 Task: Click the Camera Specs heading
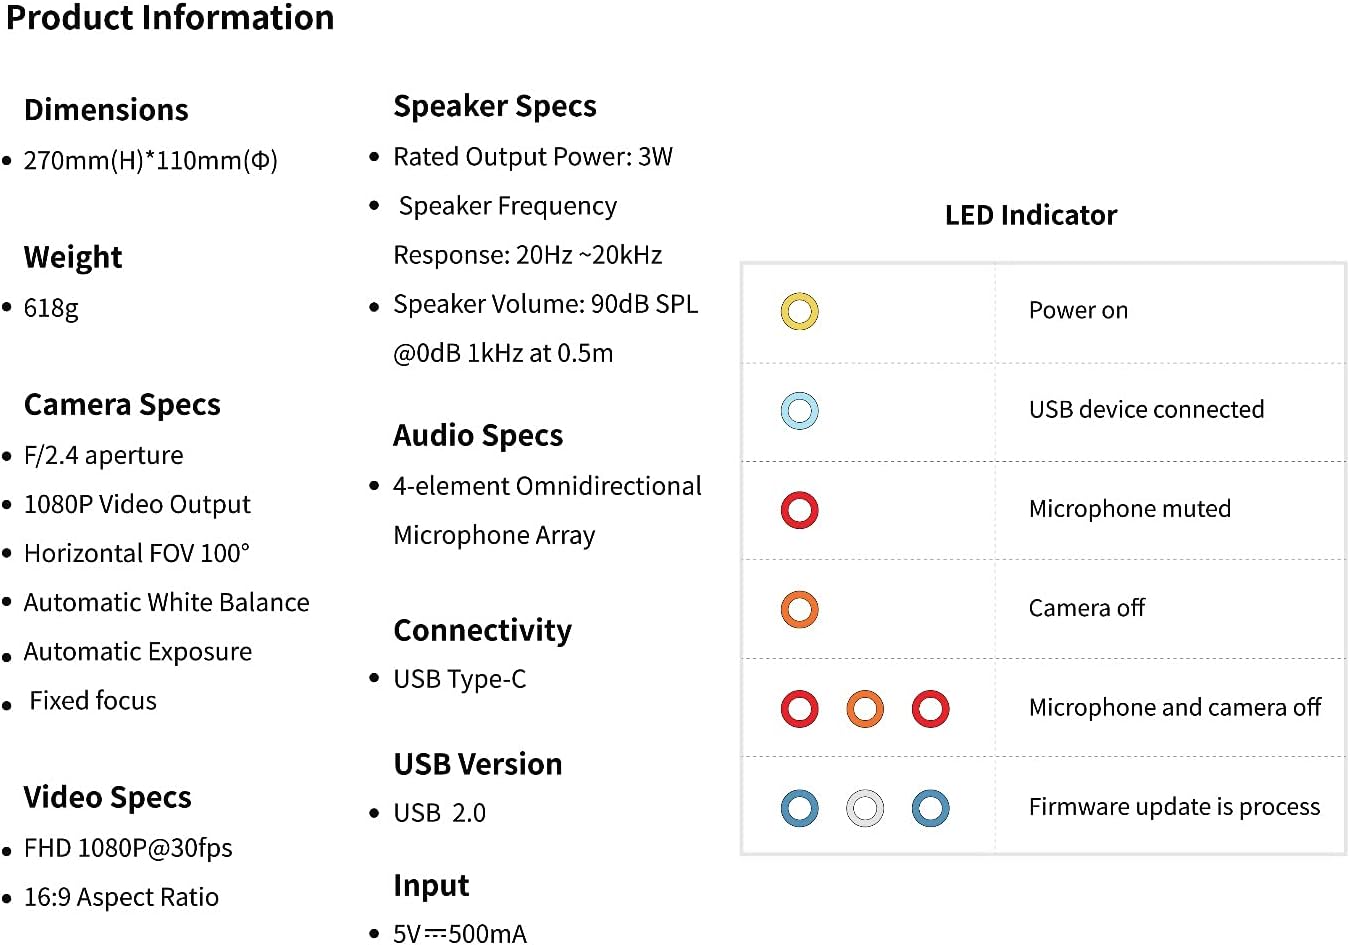122,405
